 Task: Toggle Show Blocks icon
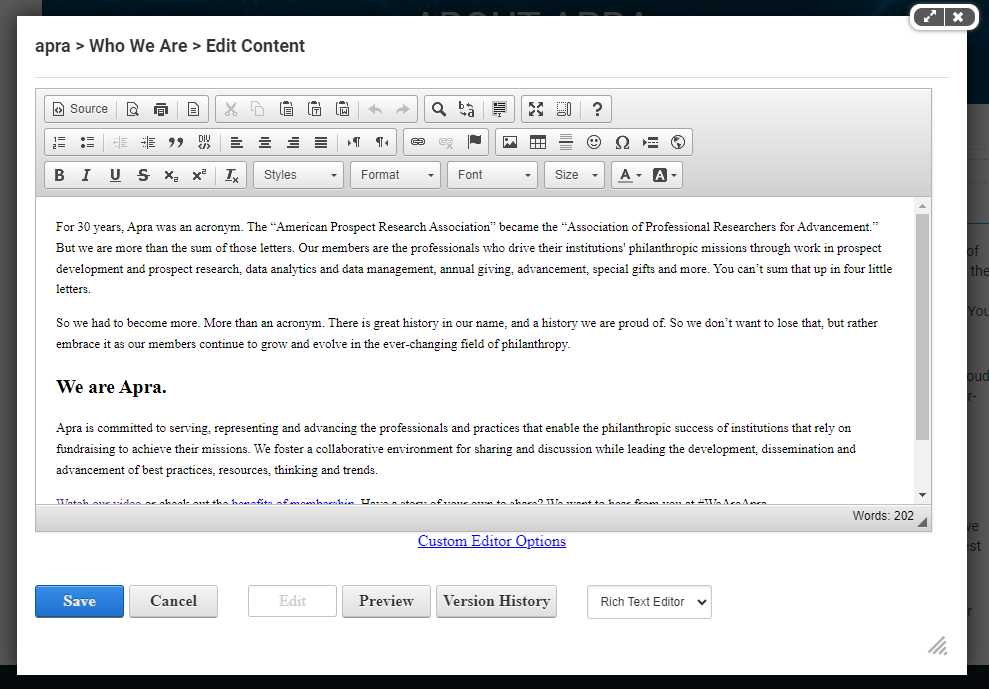click(x=564, y=109)
